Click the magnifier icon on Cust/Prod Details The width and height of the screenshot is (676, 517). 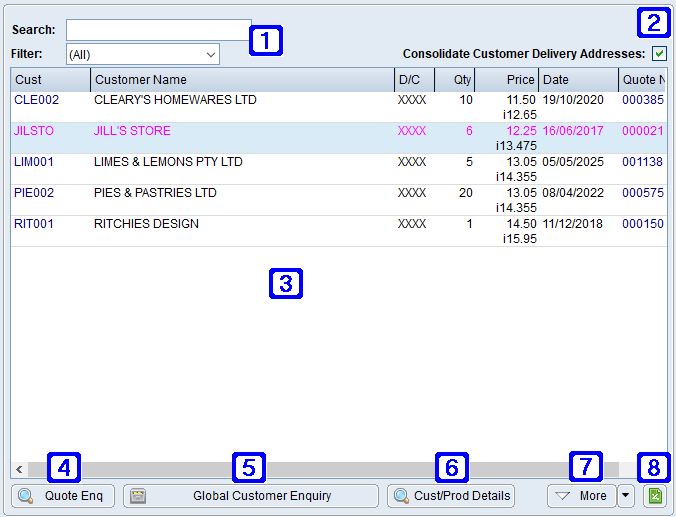tap(401, 496)
